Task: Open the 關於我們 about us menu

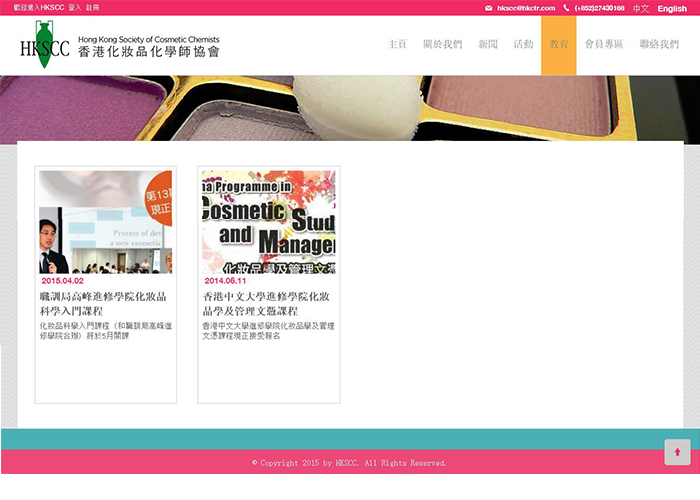Action: coord(442,45)
